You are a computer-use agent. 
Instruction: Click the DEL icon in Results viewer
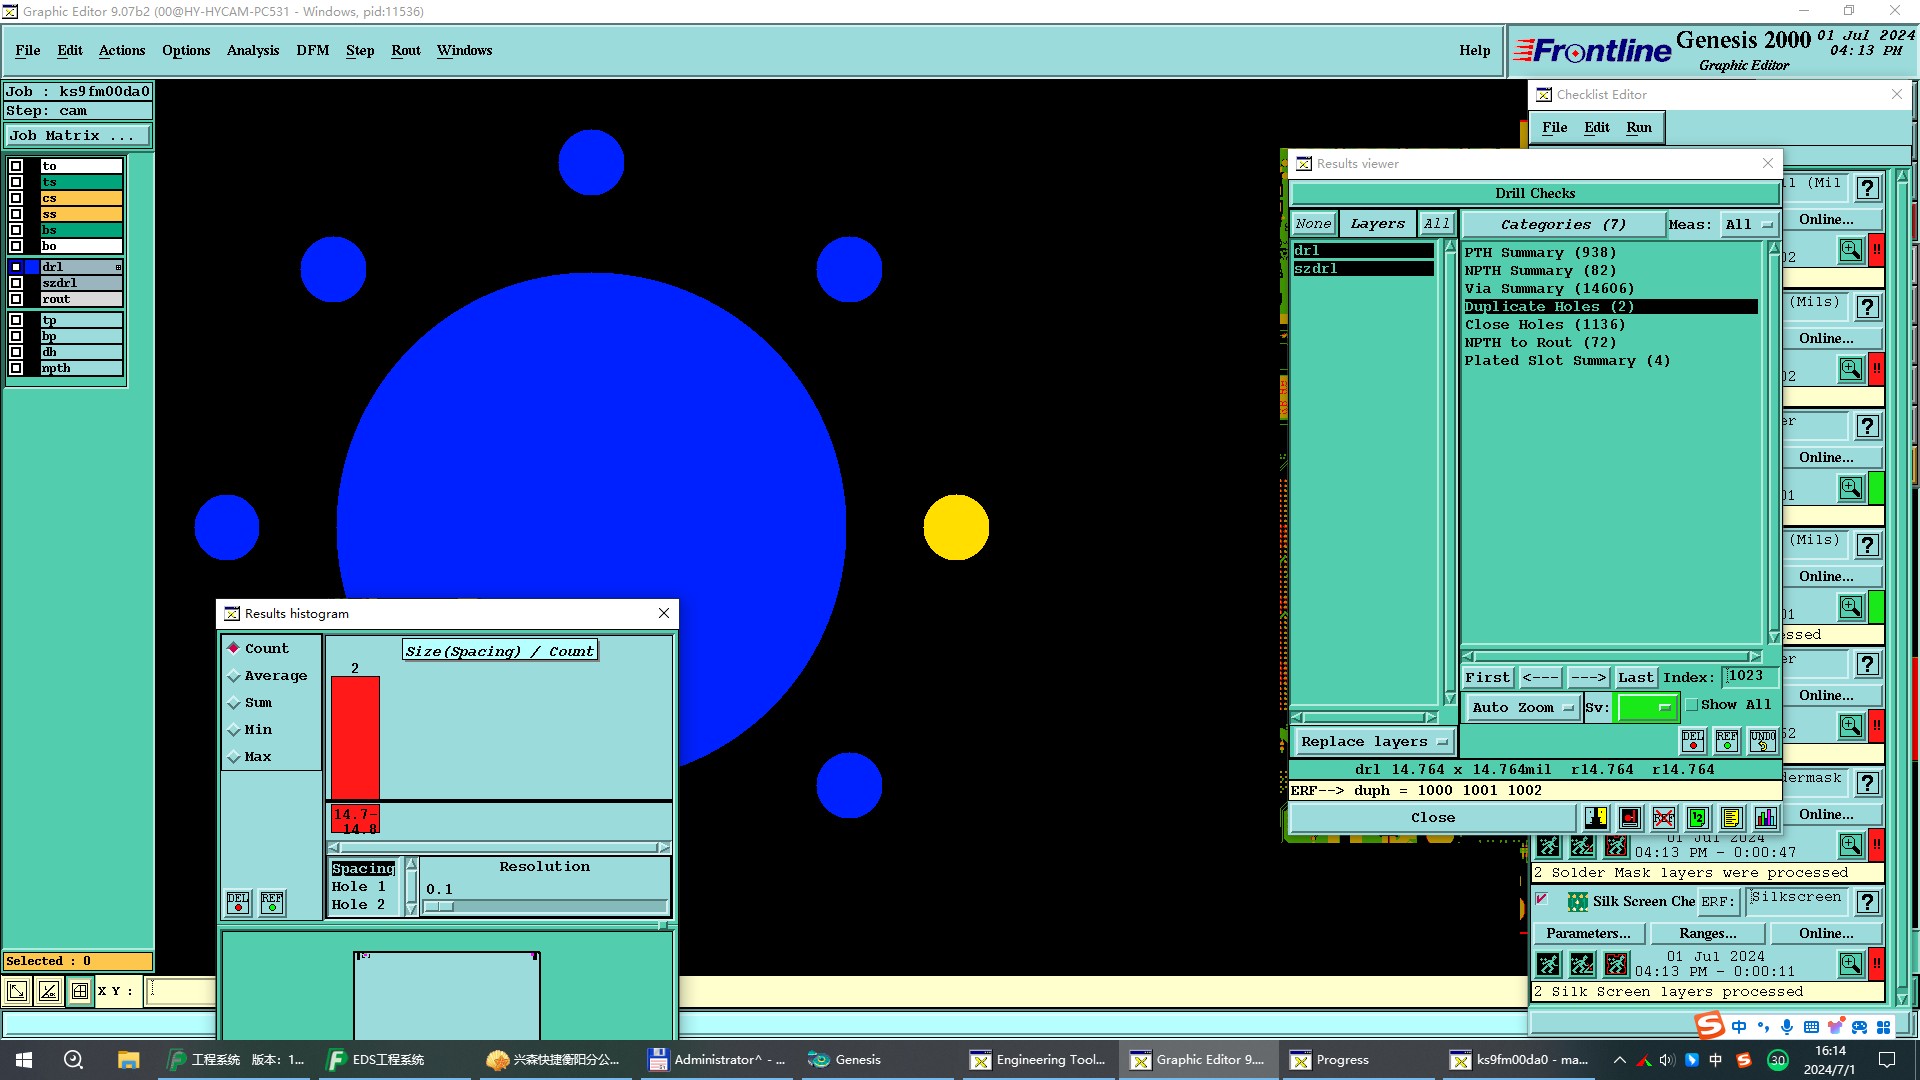tap(1692, 741)
